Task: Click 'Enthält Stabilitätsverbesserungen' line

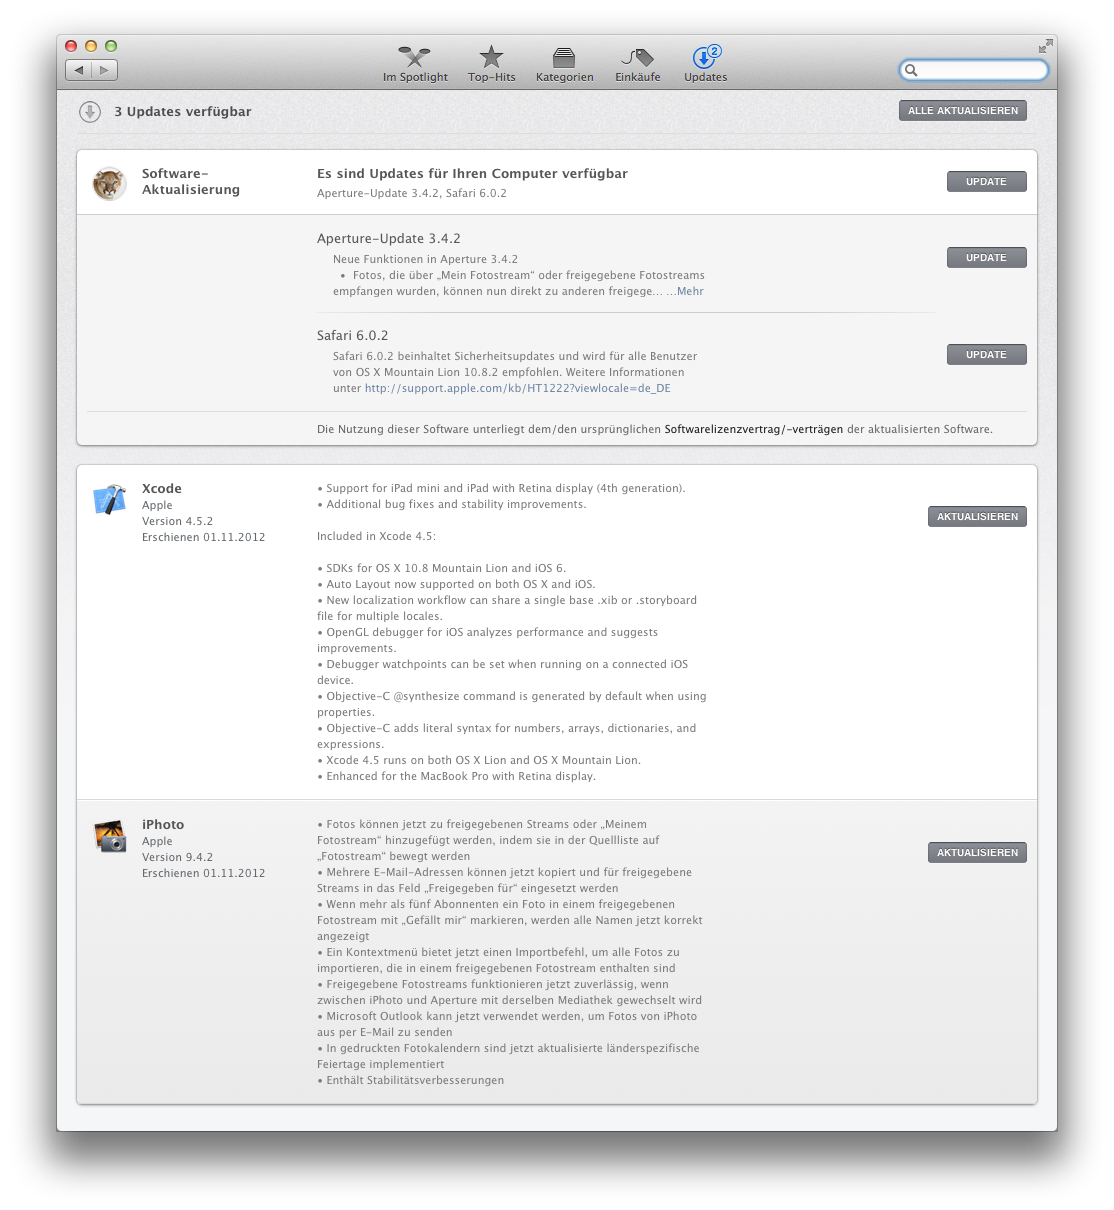Action: click(411, 1081)
